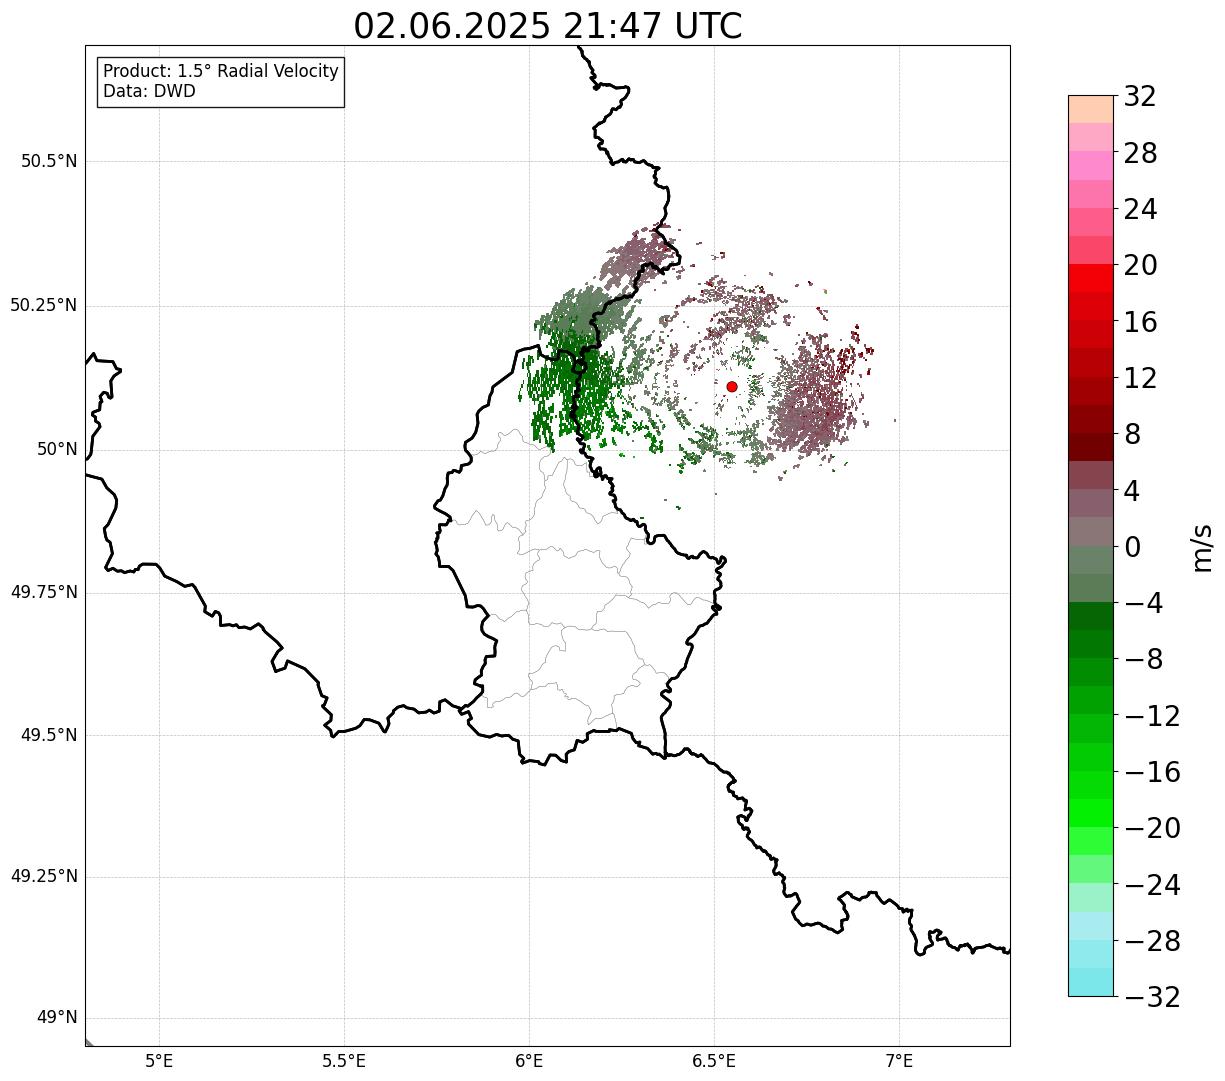Viewport: 1225px width, 1081px height.
Task: Click the 6.5°E longitude label
Action: [x=714, y=1061]
